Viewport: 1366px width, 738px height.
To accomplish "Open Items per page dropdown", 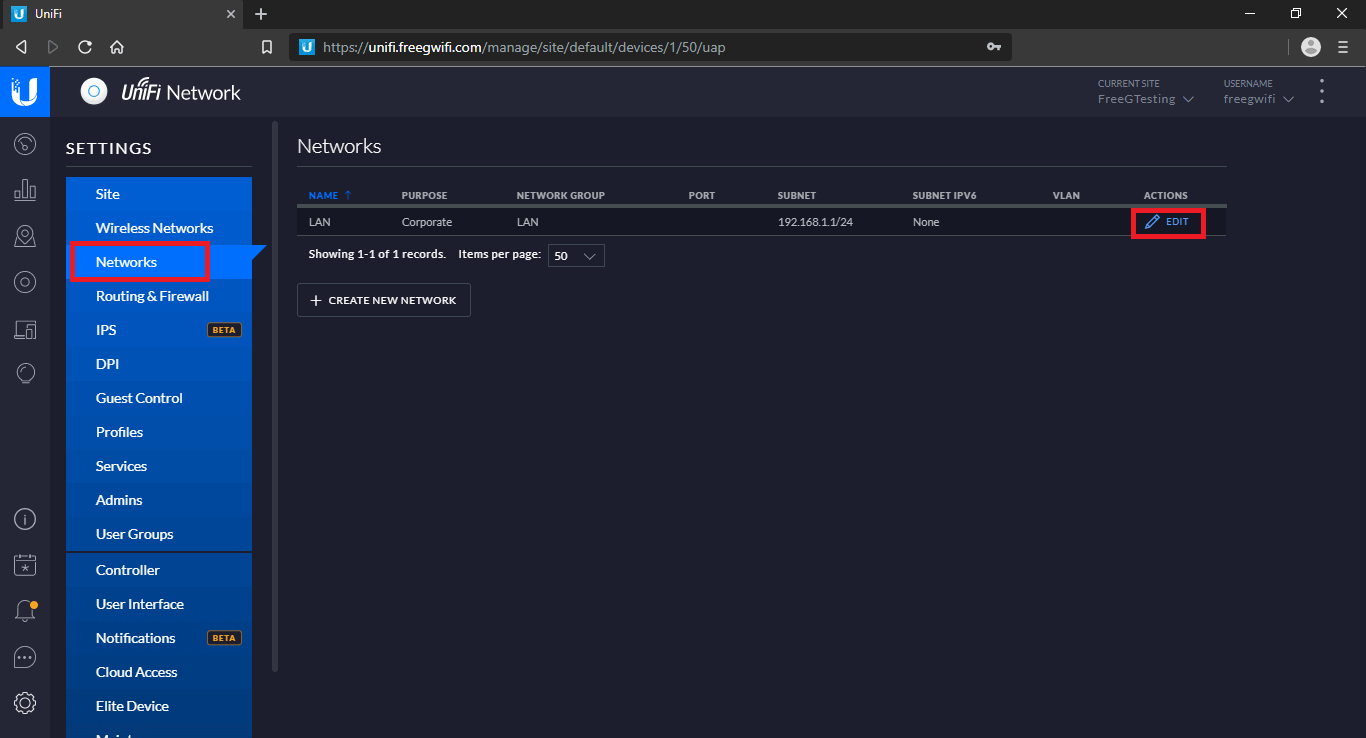I will pos(576,256).
